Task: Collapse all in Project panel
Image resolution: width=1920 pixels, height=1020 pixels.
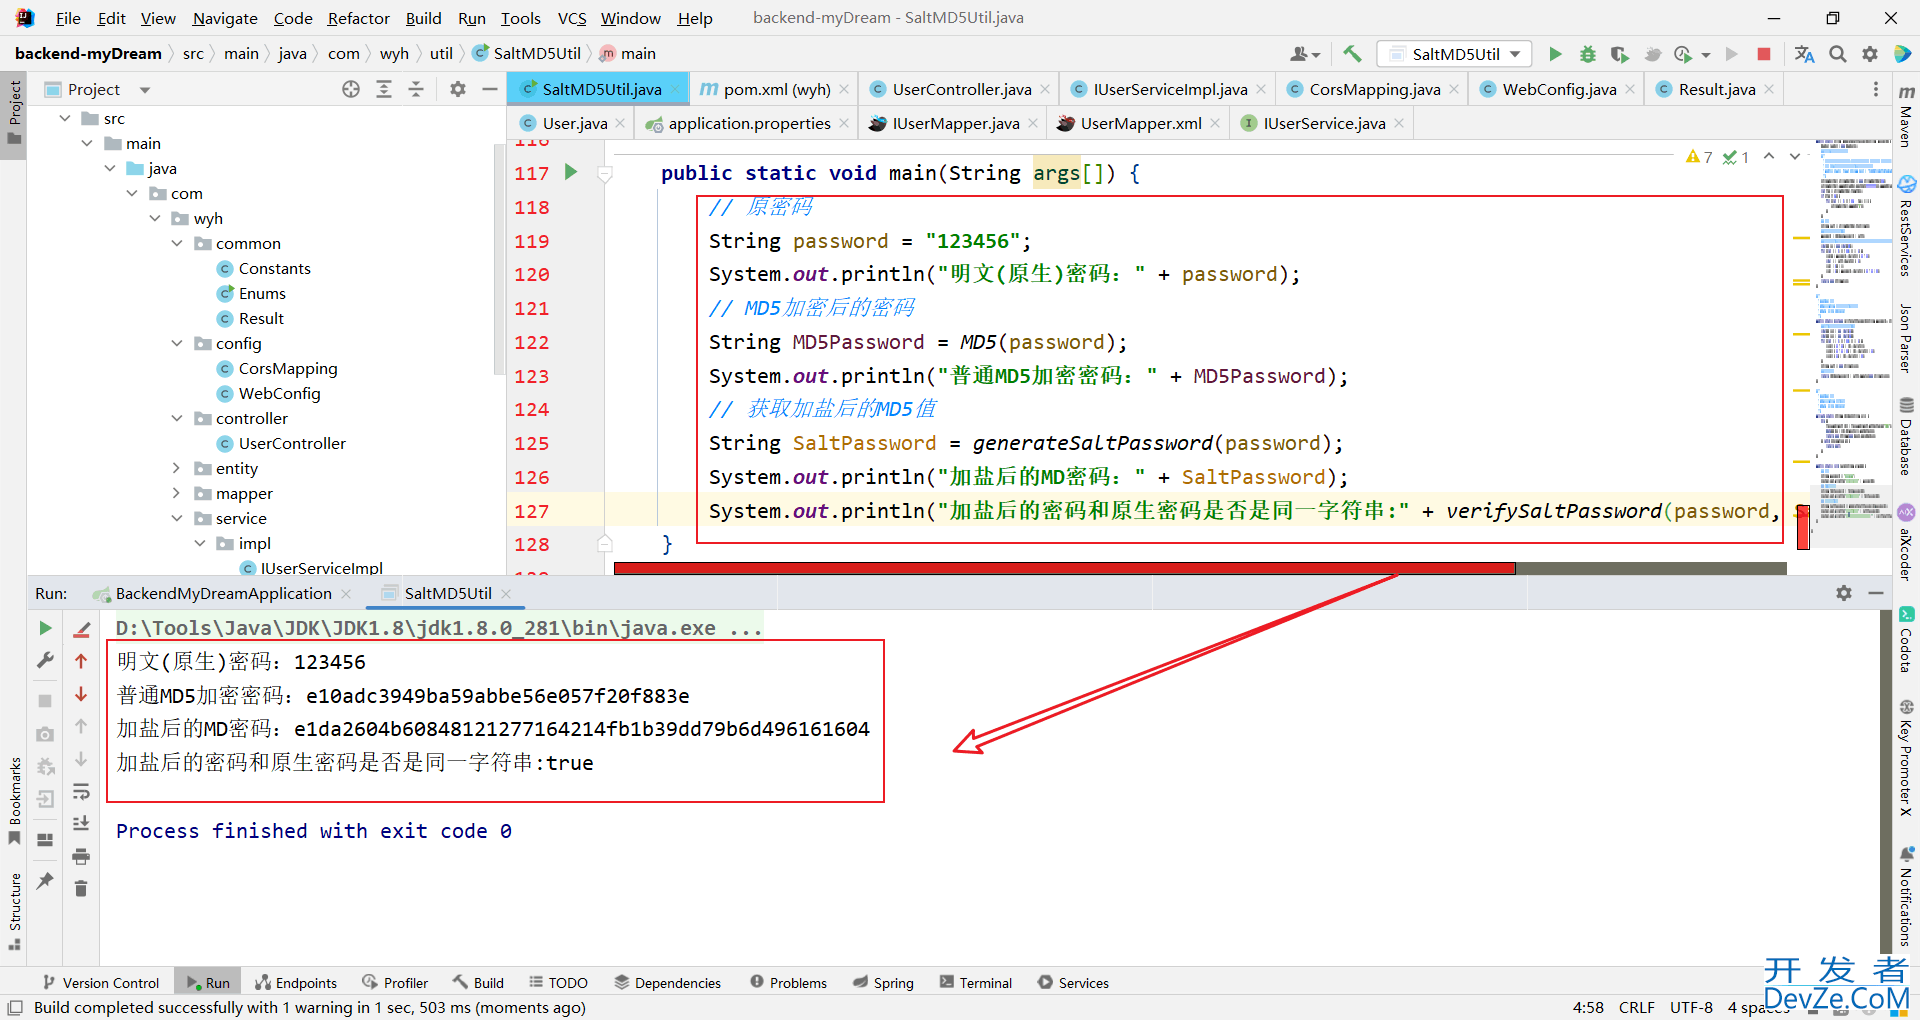Action: pos(416,89)
